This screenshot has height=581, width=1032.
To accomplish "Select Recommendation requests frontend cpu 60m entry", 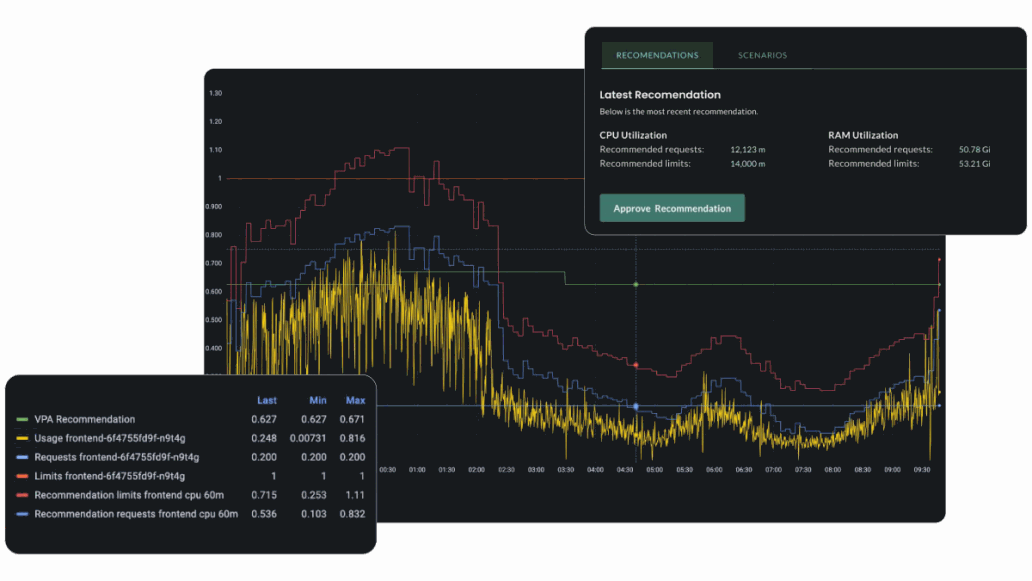I will click(136, 515).
